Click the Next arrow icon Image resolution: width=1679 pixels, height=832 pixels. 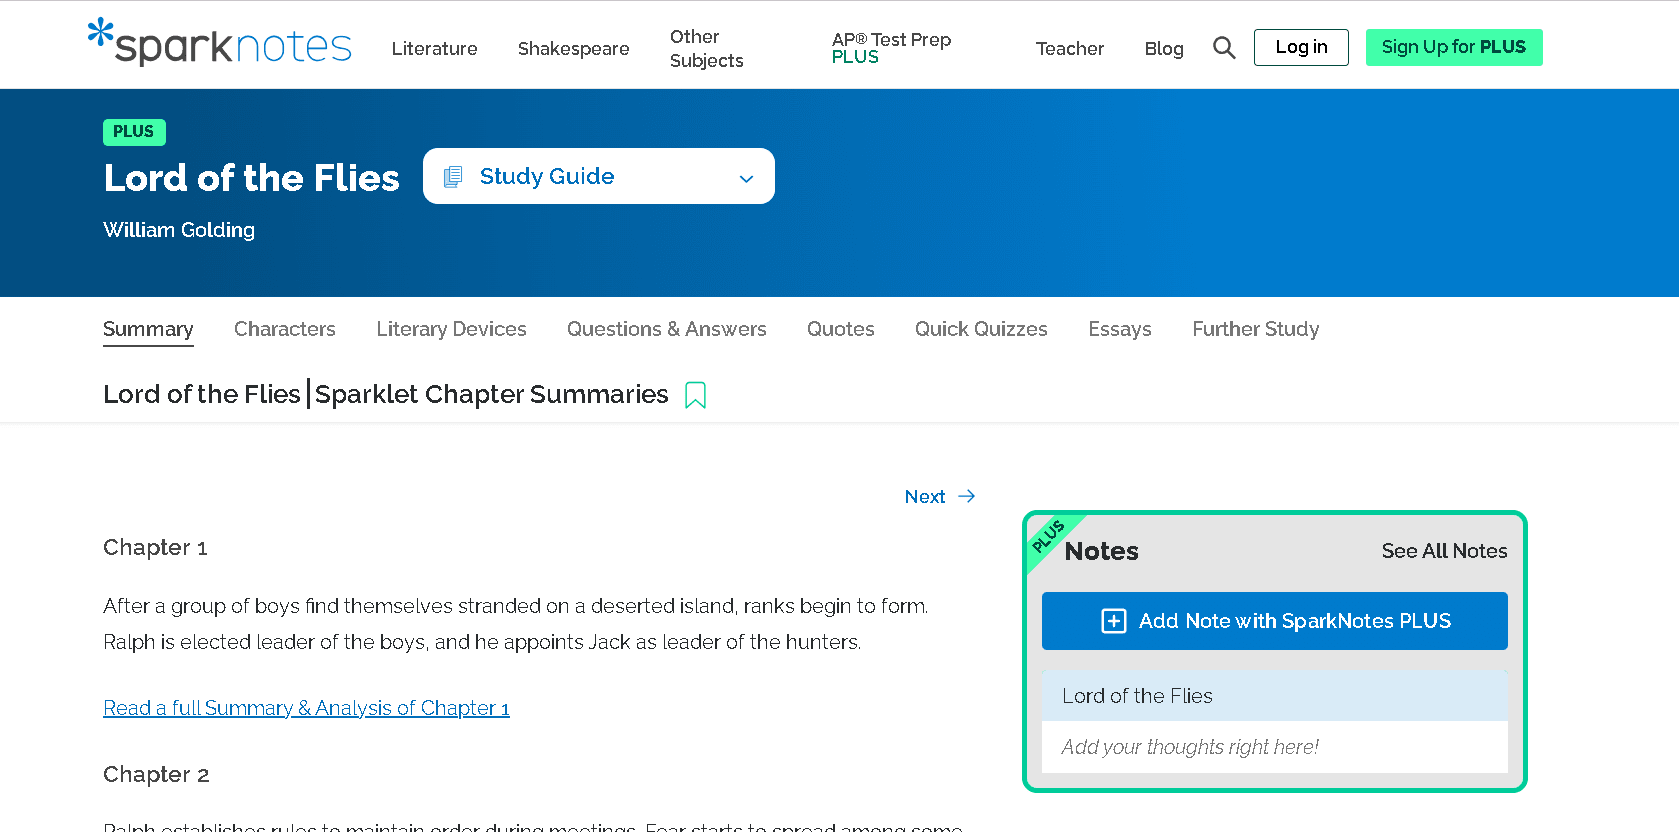(966, 496)
